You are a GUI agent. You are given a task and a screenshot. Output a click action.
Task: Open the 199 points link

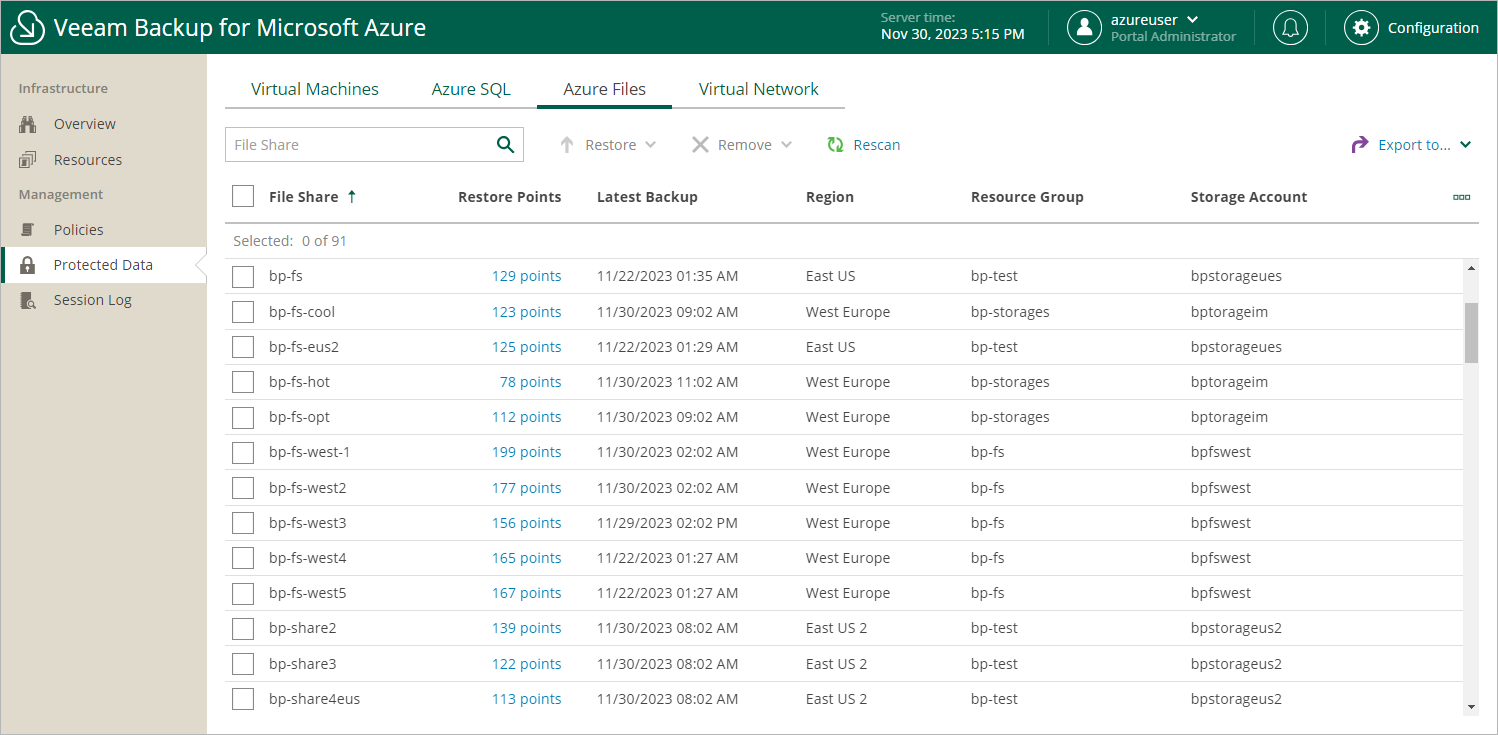coord(526,452)
